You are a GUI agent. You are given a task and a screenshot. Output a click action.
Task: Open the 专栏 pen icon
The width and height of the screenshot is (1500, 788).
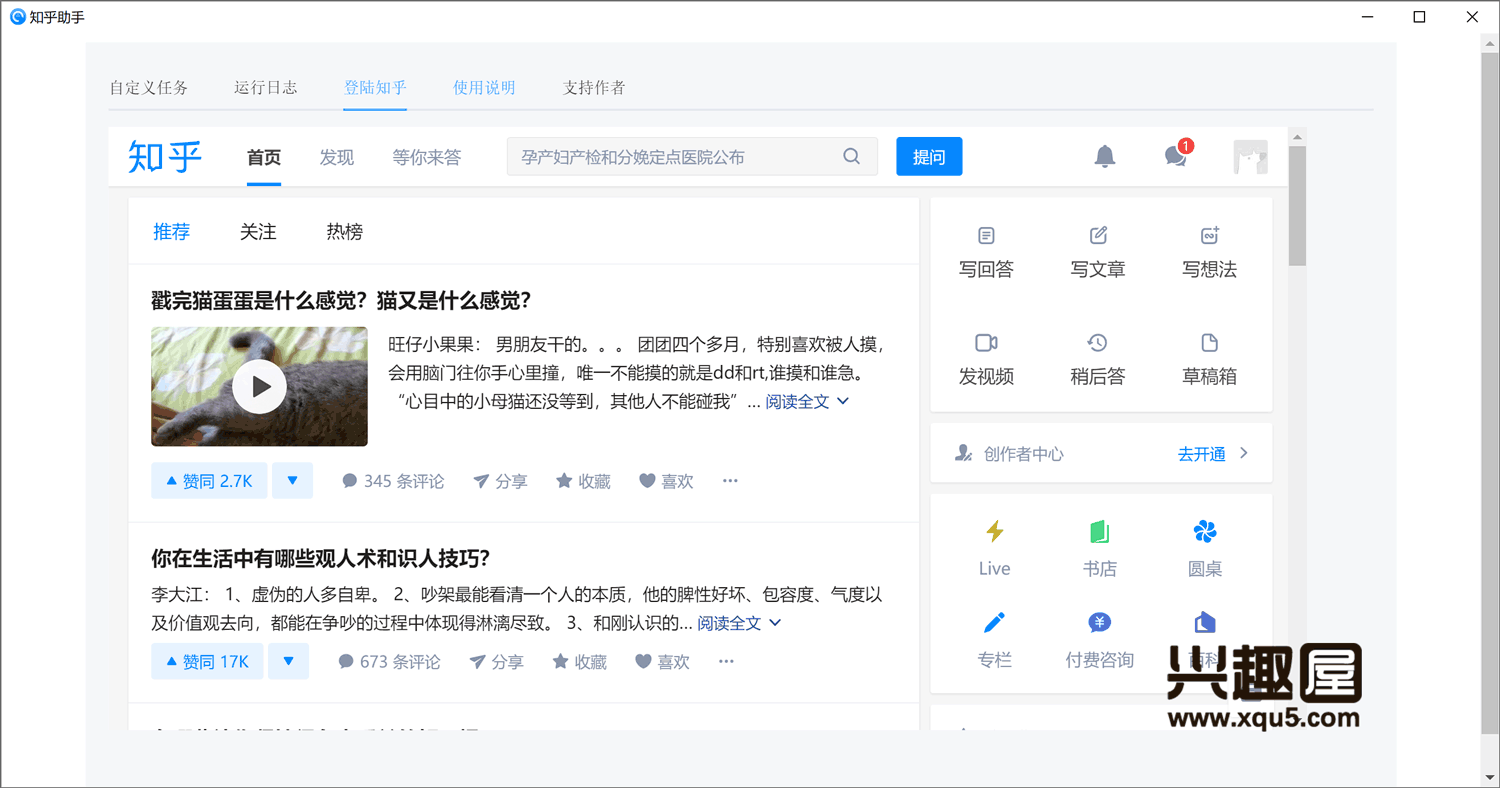pyautogui.click(x=994, y=623)
